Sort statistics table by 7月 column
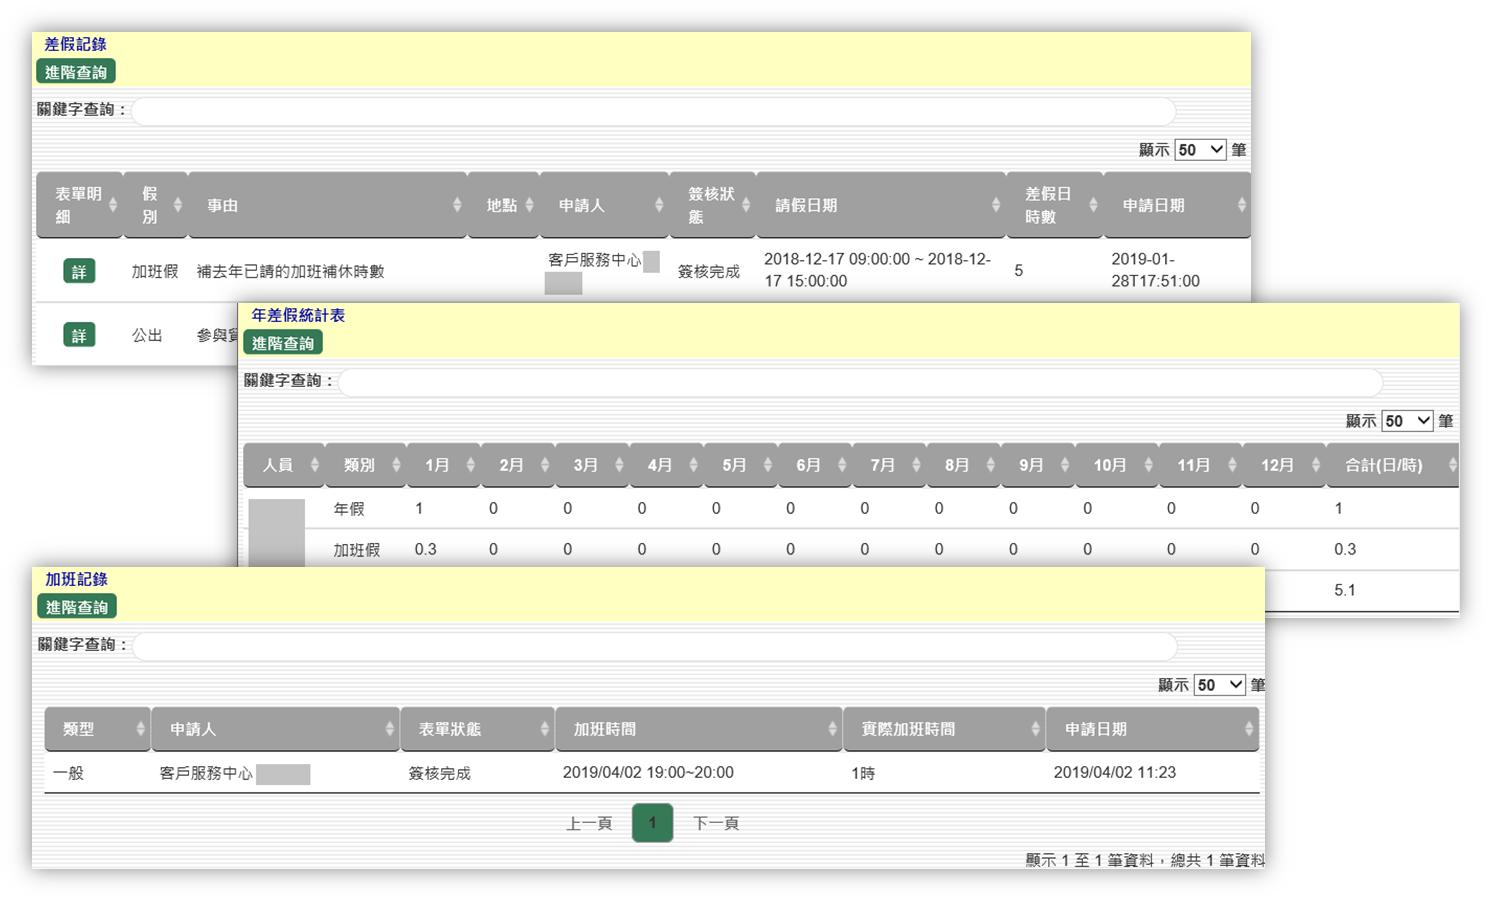Image resolution: width=1492 pixels, height=901 pixels. tap(889, 465)
